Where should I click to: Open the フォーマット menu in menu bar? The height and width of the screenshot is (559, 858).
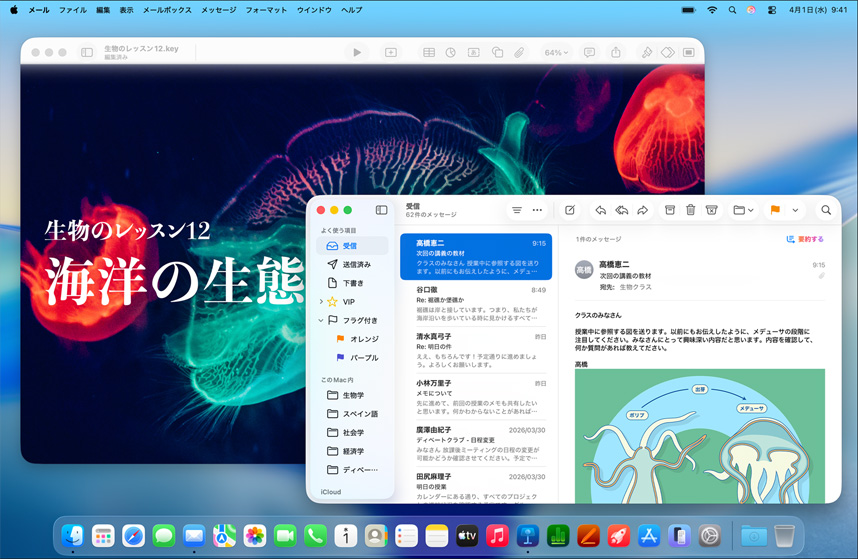pos(266,9)
